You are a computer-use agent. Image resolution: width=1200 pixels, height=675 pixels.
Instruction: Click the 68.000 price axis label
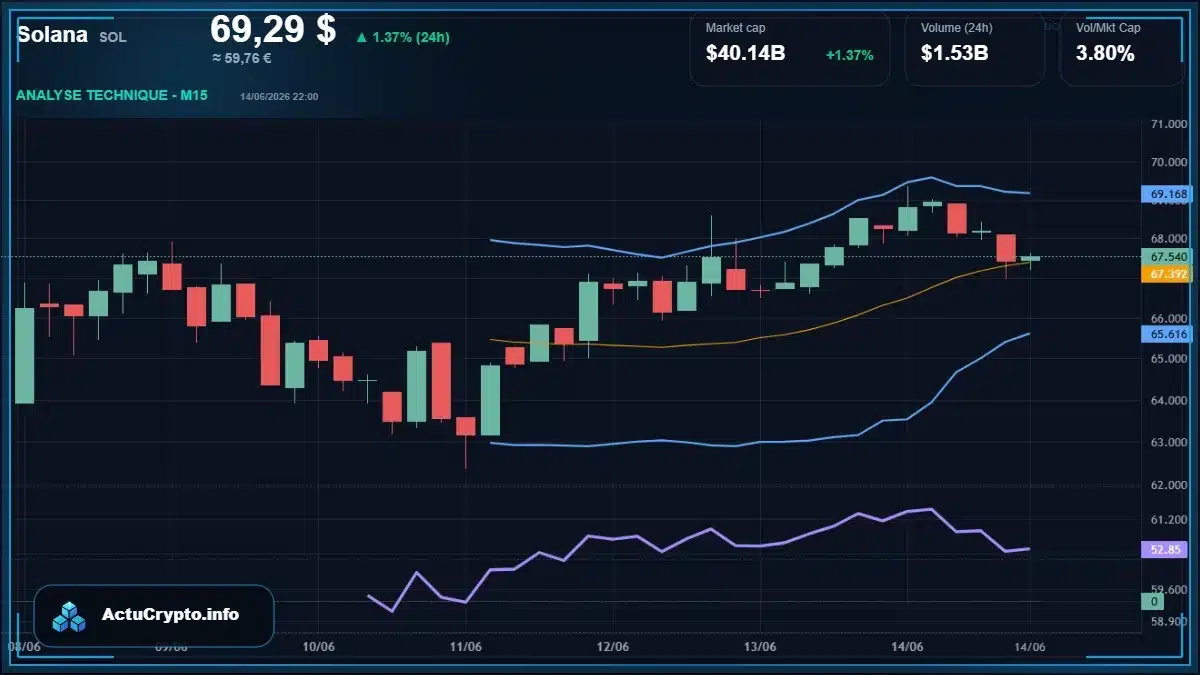(x=1169, y=239)
